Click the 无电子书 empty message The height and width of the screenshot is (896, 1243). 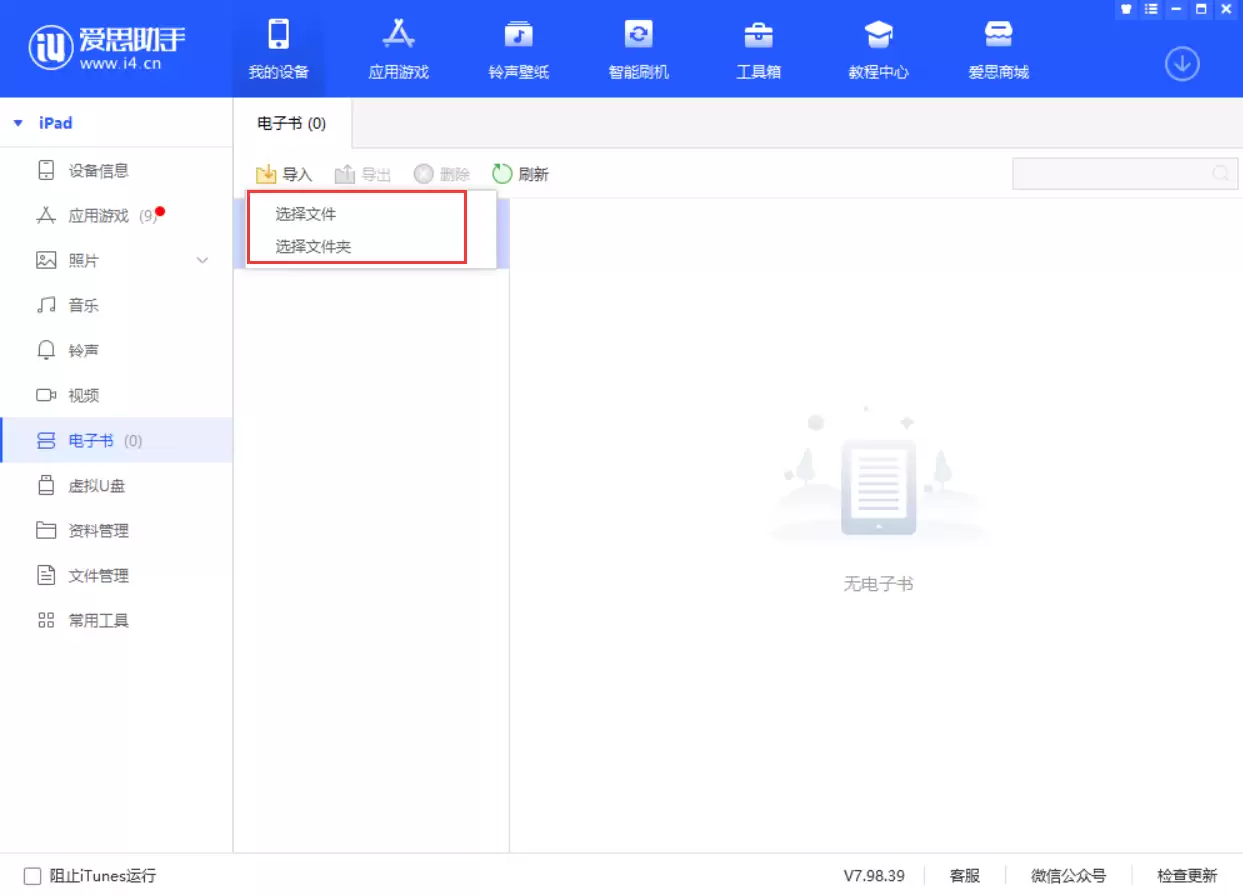coord(879,584)
